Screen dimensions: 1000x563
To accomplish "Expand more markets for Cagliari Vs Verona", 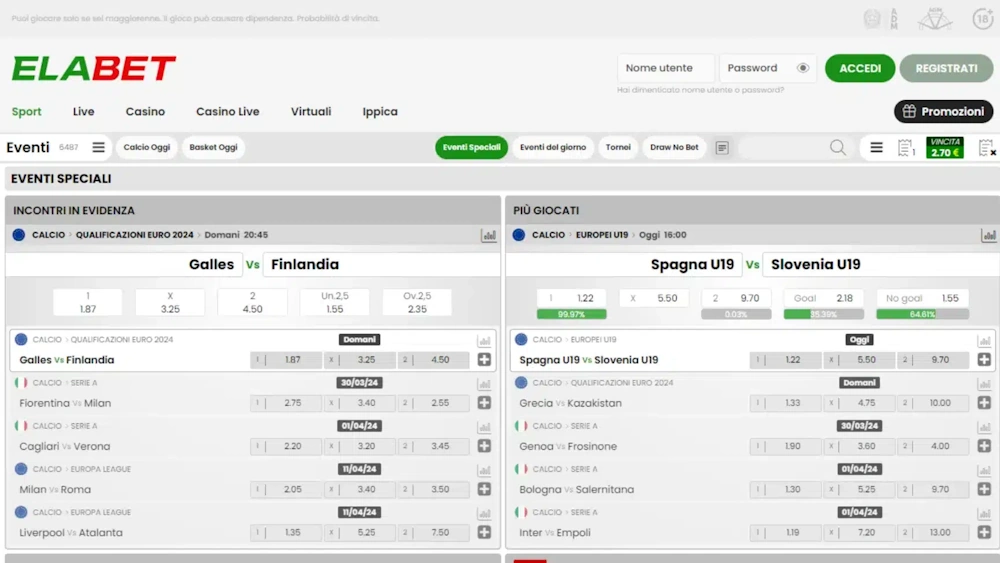I will (x=484, y=446).
